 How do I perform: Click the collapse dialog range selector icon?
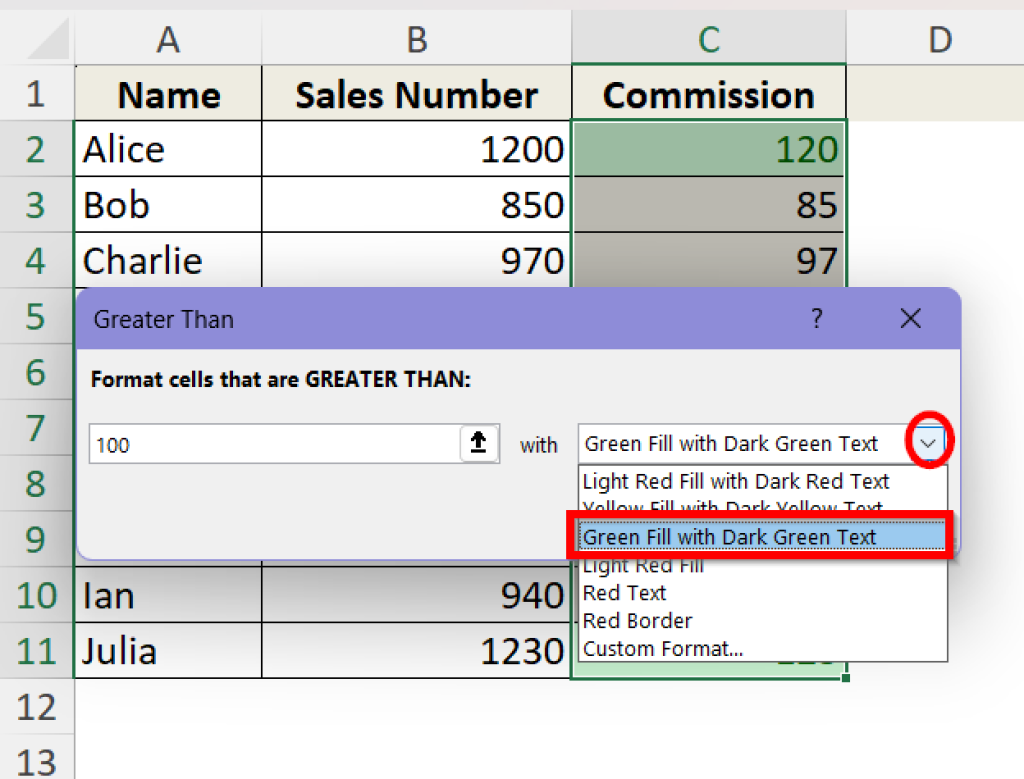(478, 444)
